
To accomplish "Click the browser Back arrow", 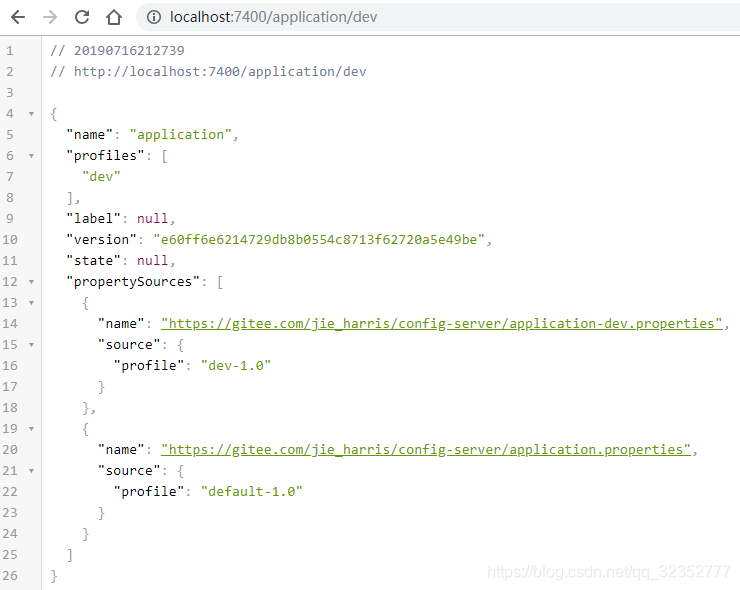I will point(18,17).
